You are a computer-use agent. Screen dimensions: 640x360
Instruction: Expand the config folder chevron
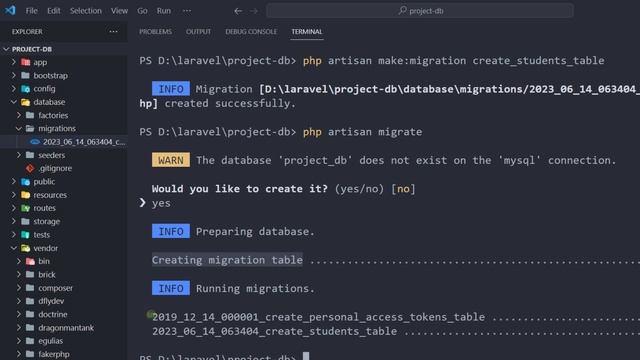click(13, 89)
